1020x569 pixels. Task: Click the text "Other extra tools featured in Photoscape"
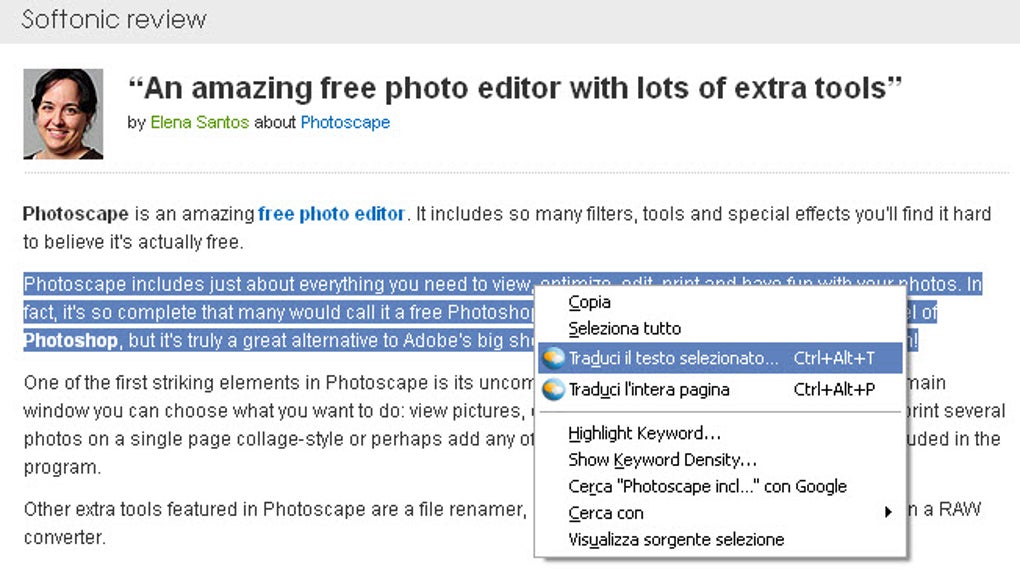pyautogui.click(x=195, y=509)
